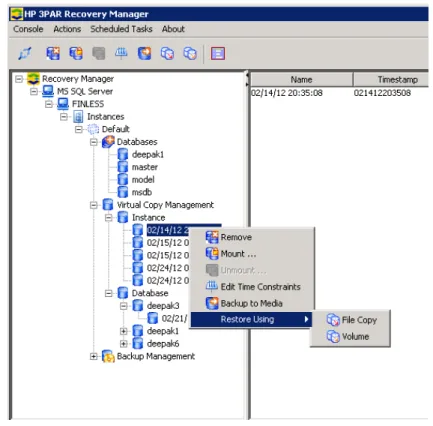Select deepak1 under Databases

tap(148, 154)
